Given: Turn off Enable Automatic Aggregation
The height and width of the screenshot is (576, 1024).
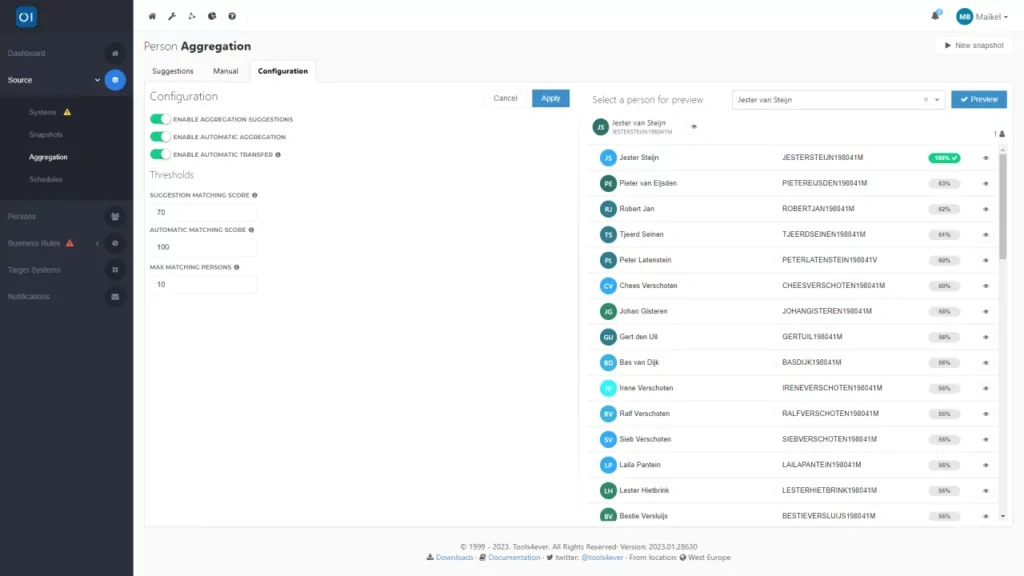Looking at the screenshot, I should [158, 136].
